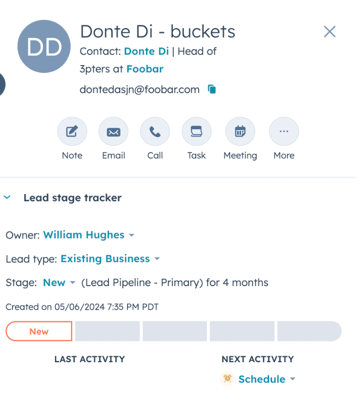Open the Email envelope icon
Viewport: 364px width, 407px height.
point(113,132)
